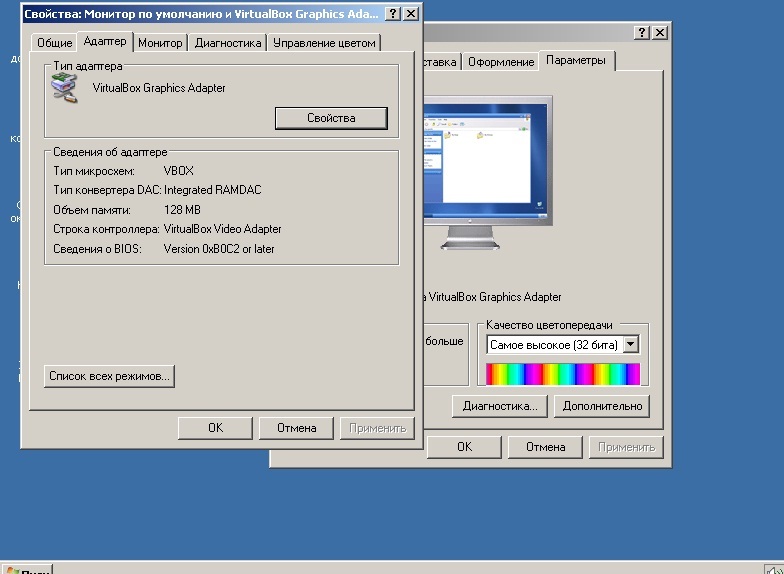
Task: Click the 128 MB memory size value
Action: [x=182, y=210]
